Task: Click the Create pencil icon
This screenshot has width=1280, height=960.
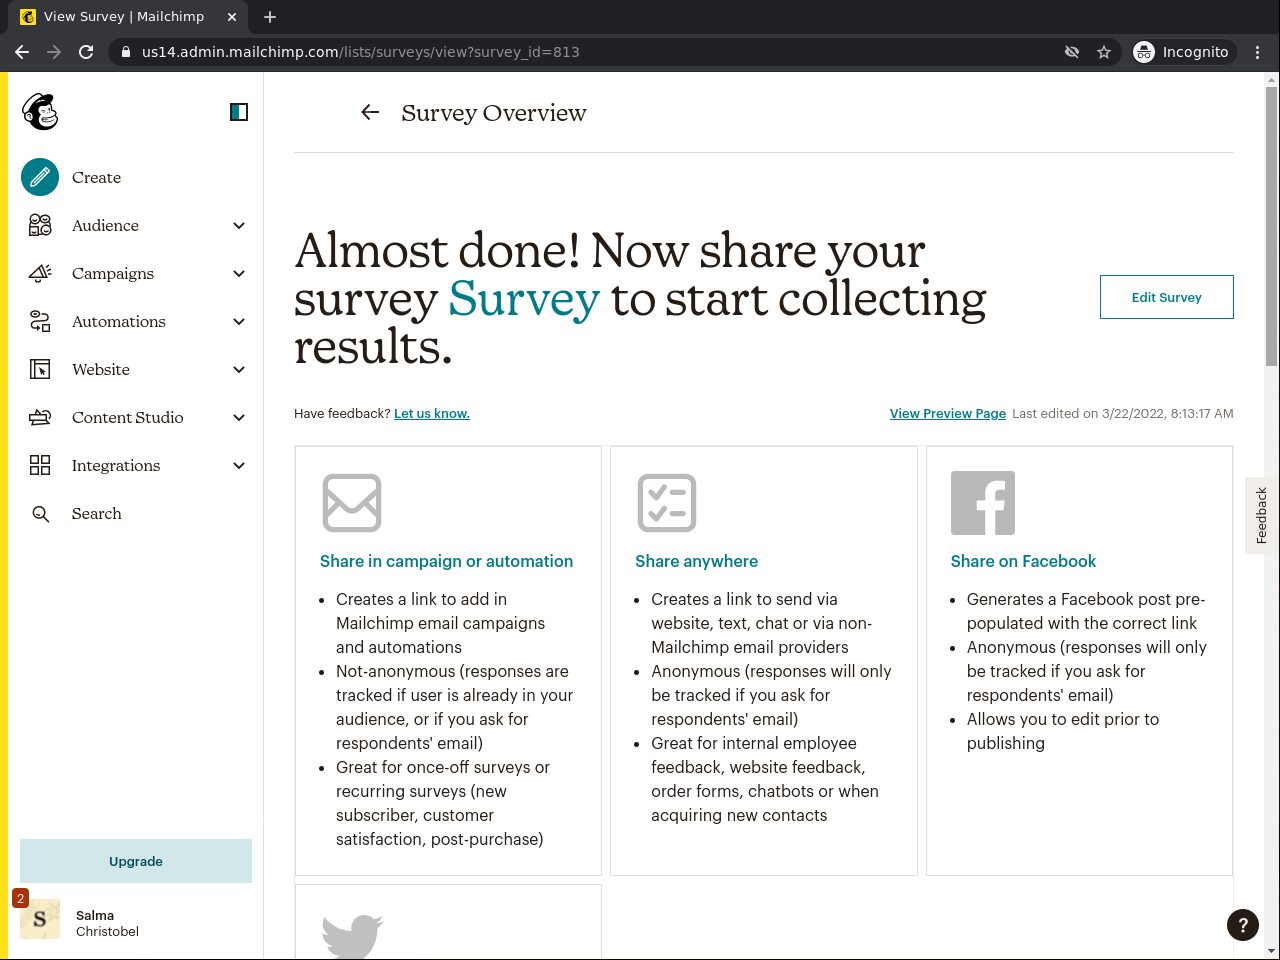Action: [x=40, y=177]
